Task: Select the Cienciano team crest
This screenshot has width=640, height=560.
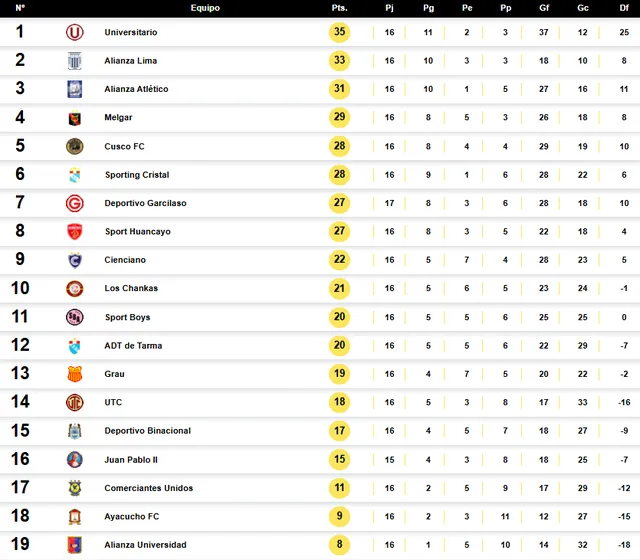Action: pos(75,260)
